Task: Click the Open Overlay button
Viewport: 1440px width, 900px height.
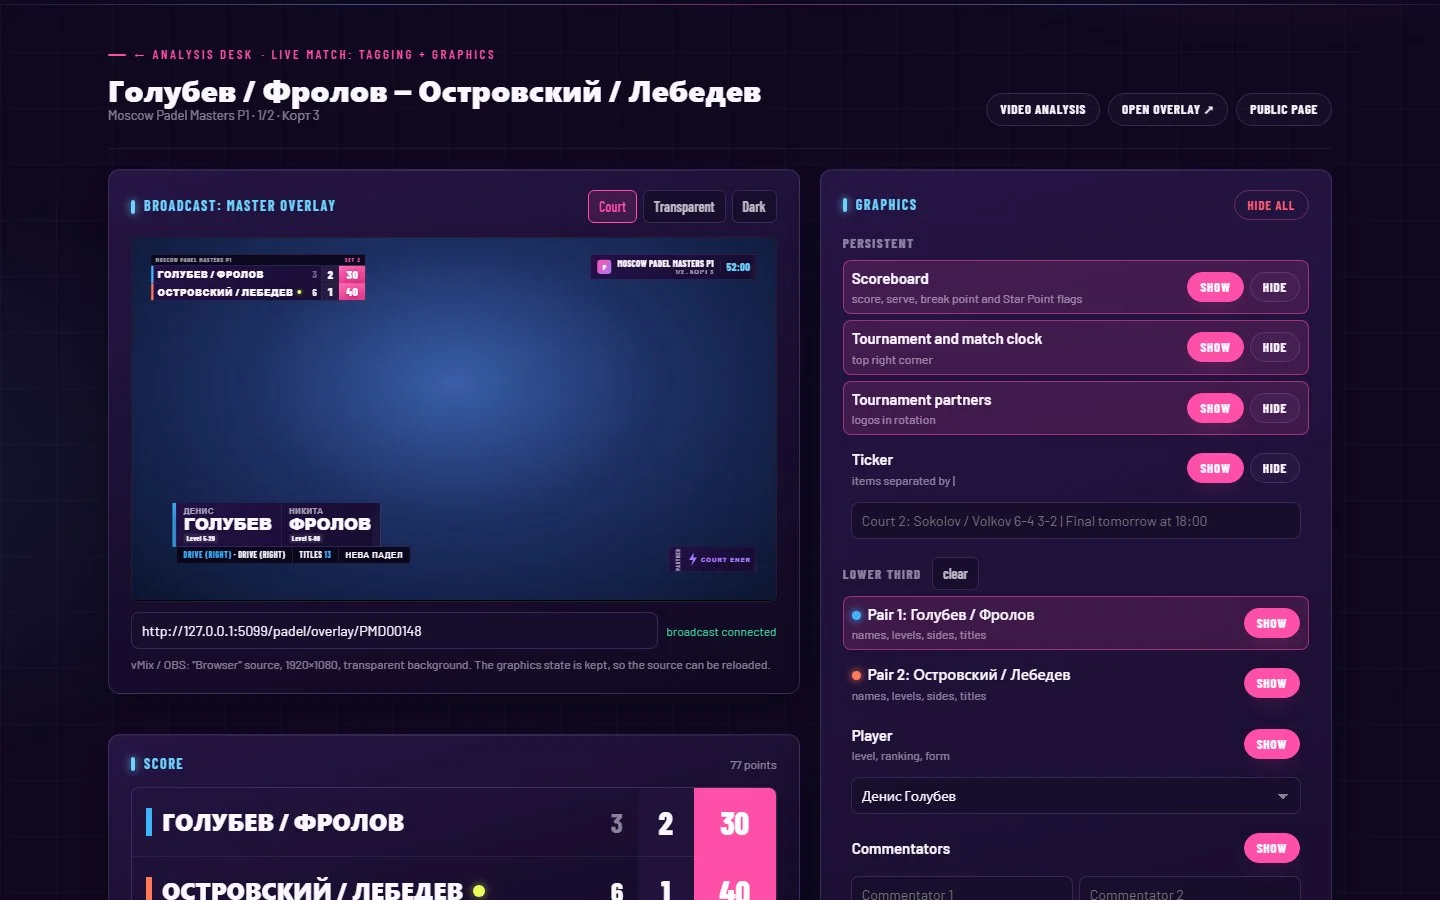Action: click(x=1167, y=109)
